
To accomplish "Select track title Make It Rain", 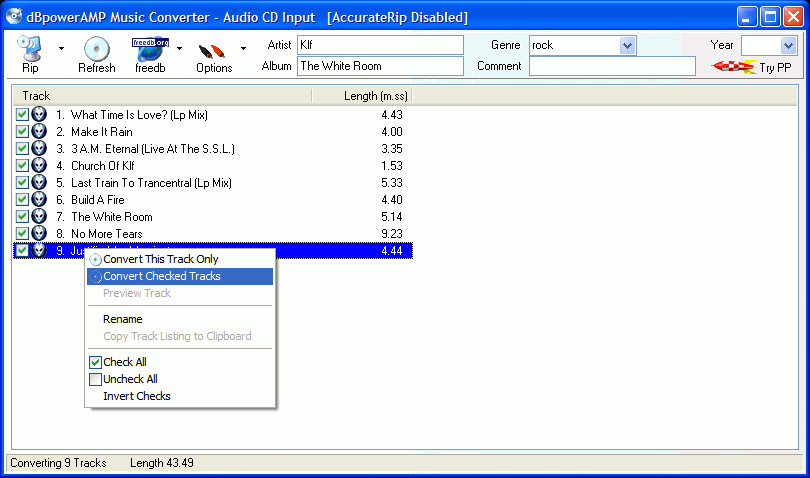I will pyautogui.click(x=102, y=132).
